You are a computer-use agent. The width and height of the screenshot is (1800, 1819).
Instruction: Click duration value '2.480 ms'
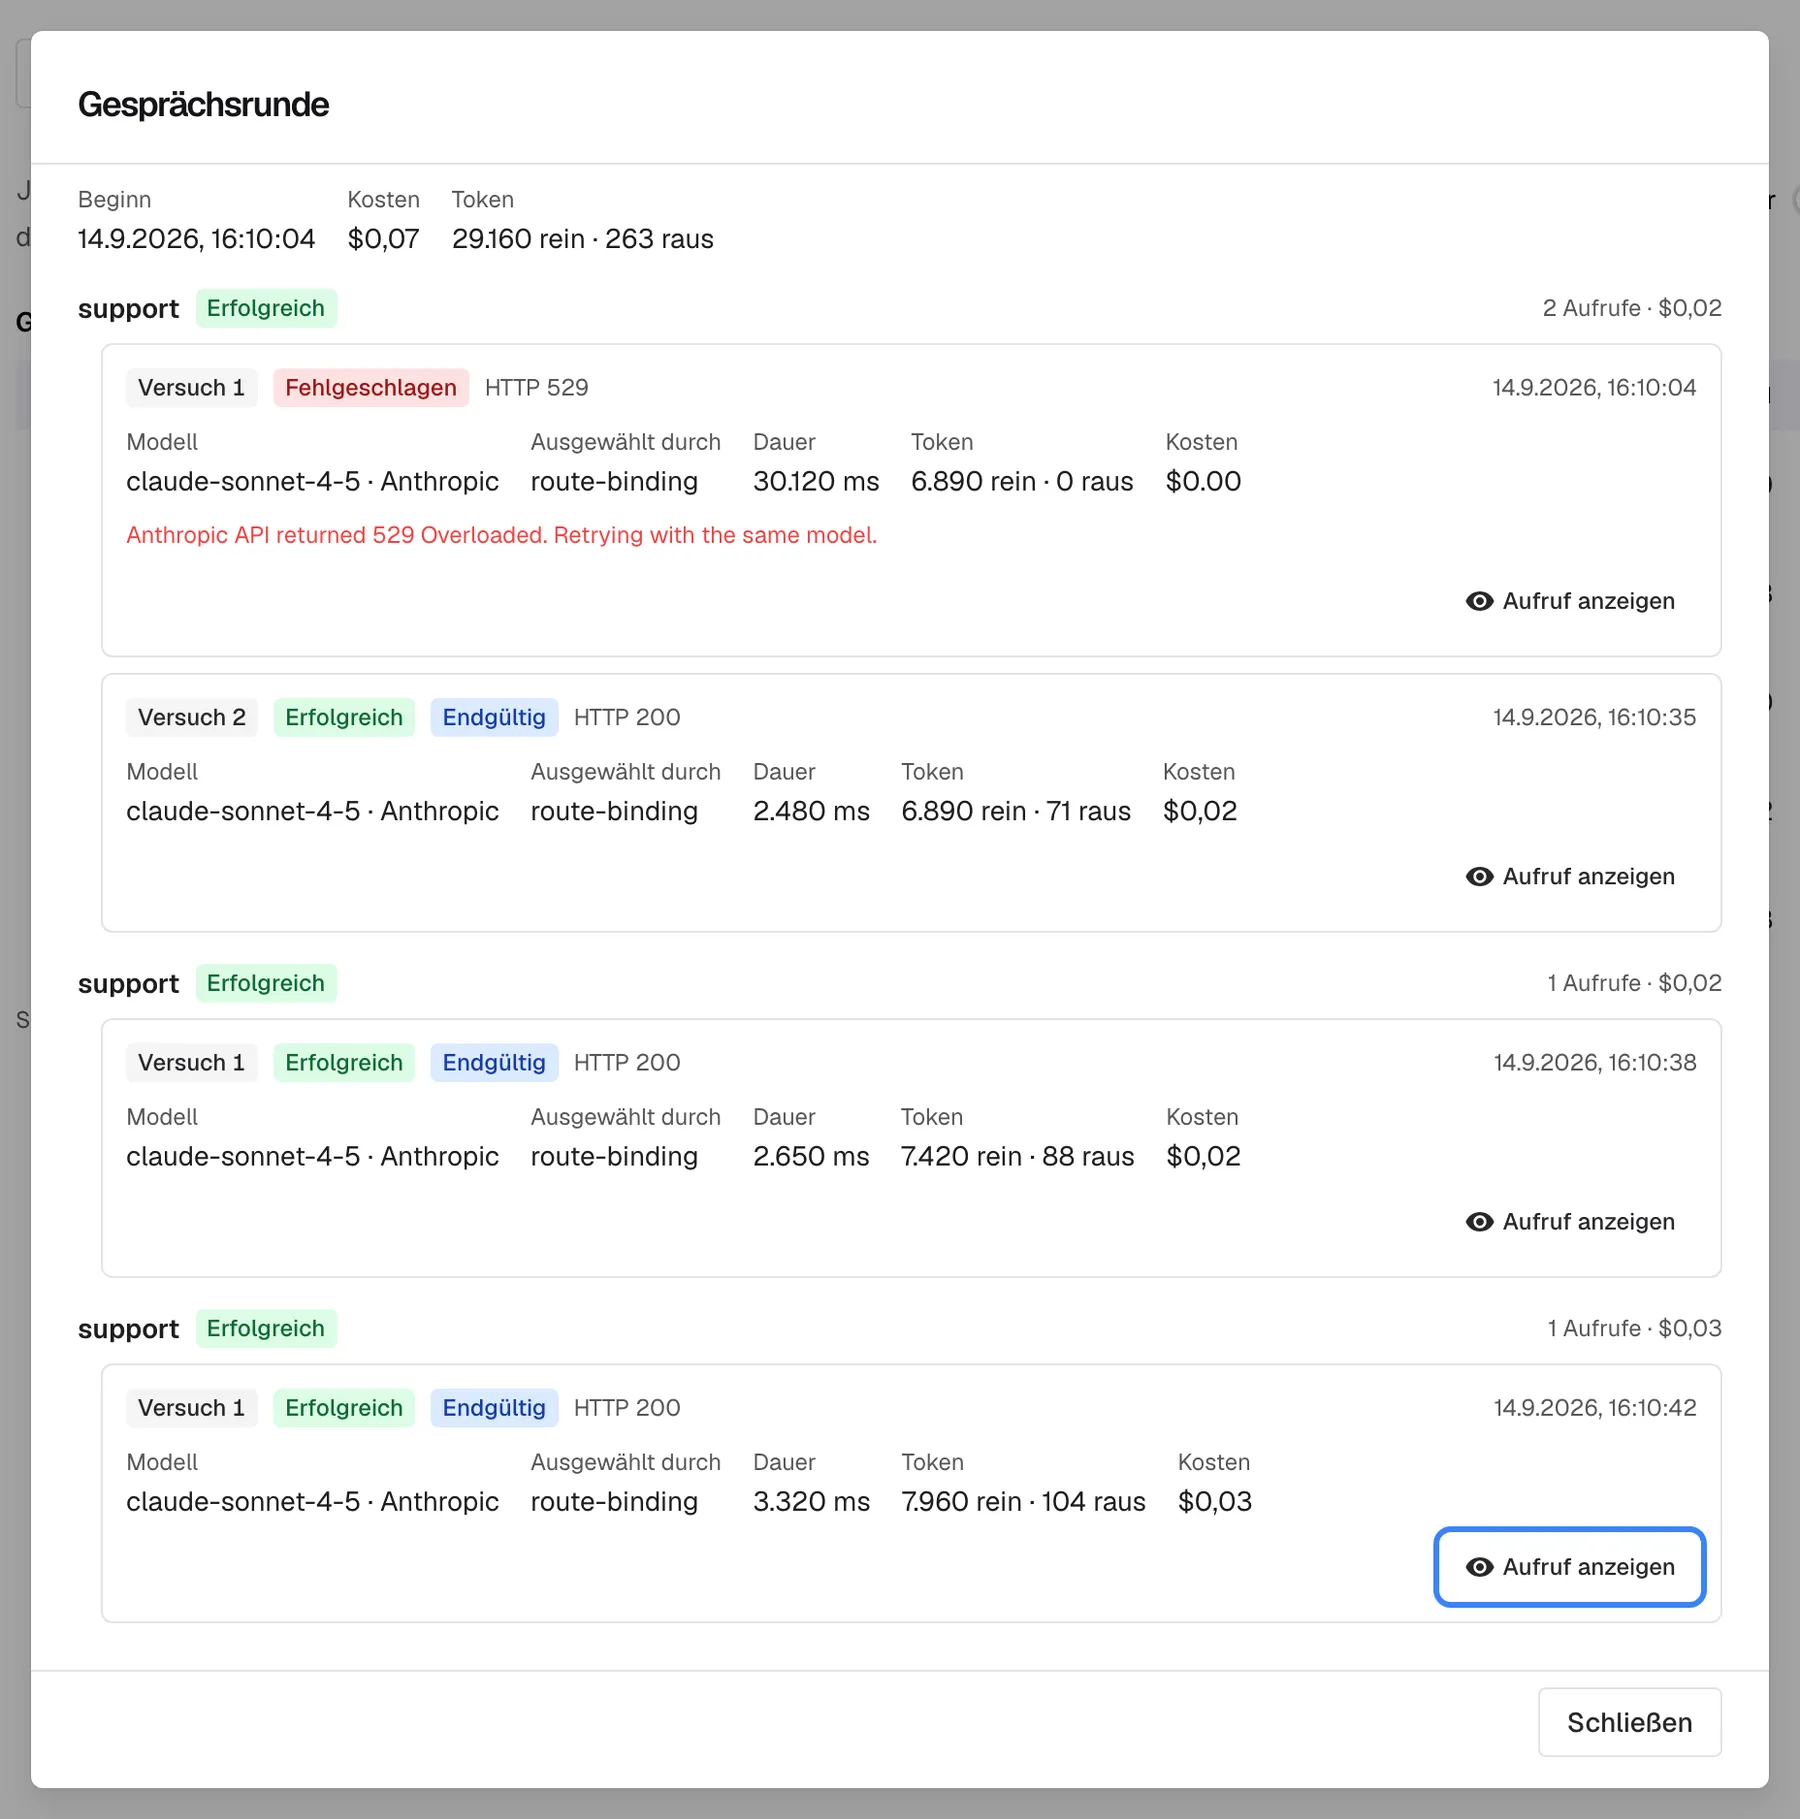(x=811, y=811)
